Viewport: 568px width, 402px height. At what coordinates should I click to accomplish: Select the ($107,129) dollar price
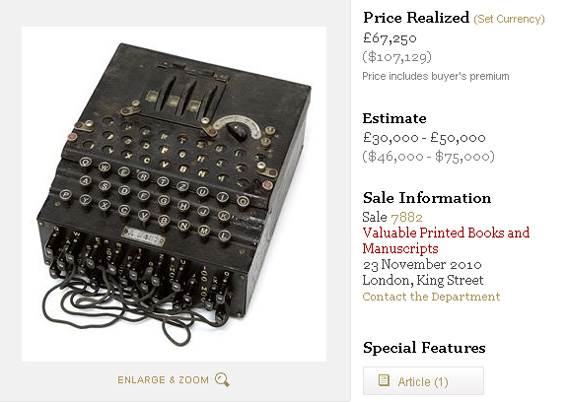397,57
